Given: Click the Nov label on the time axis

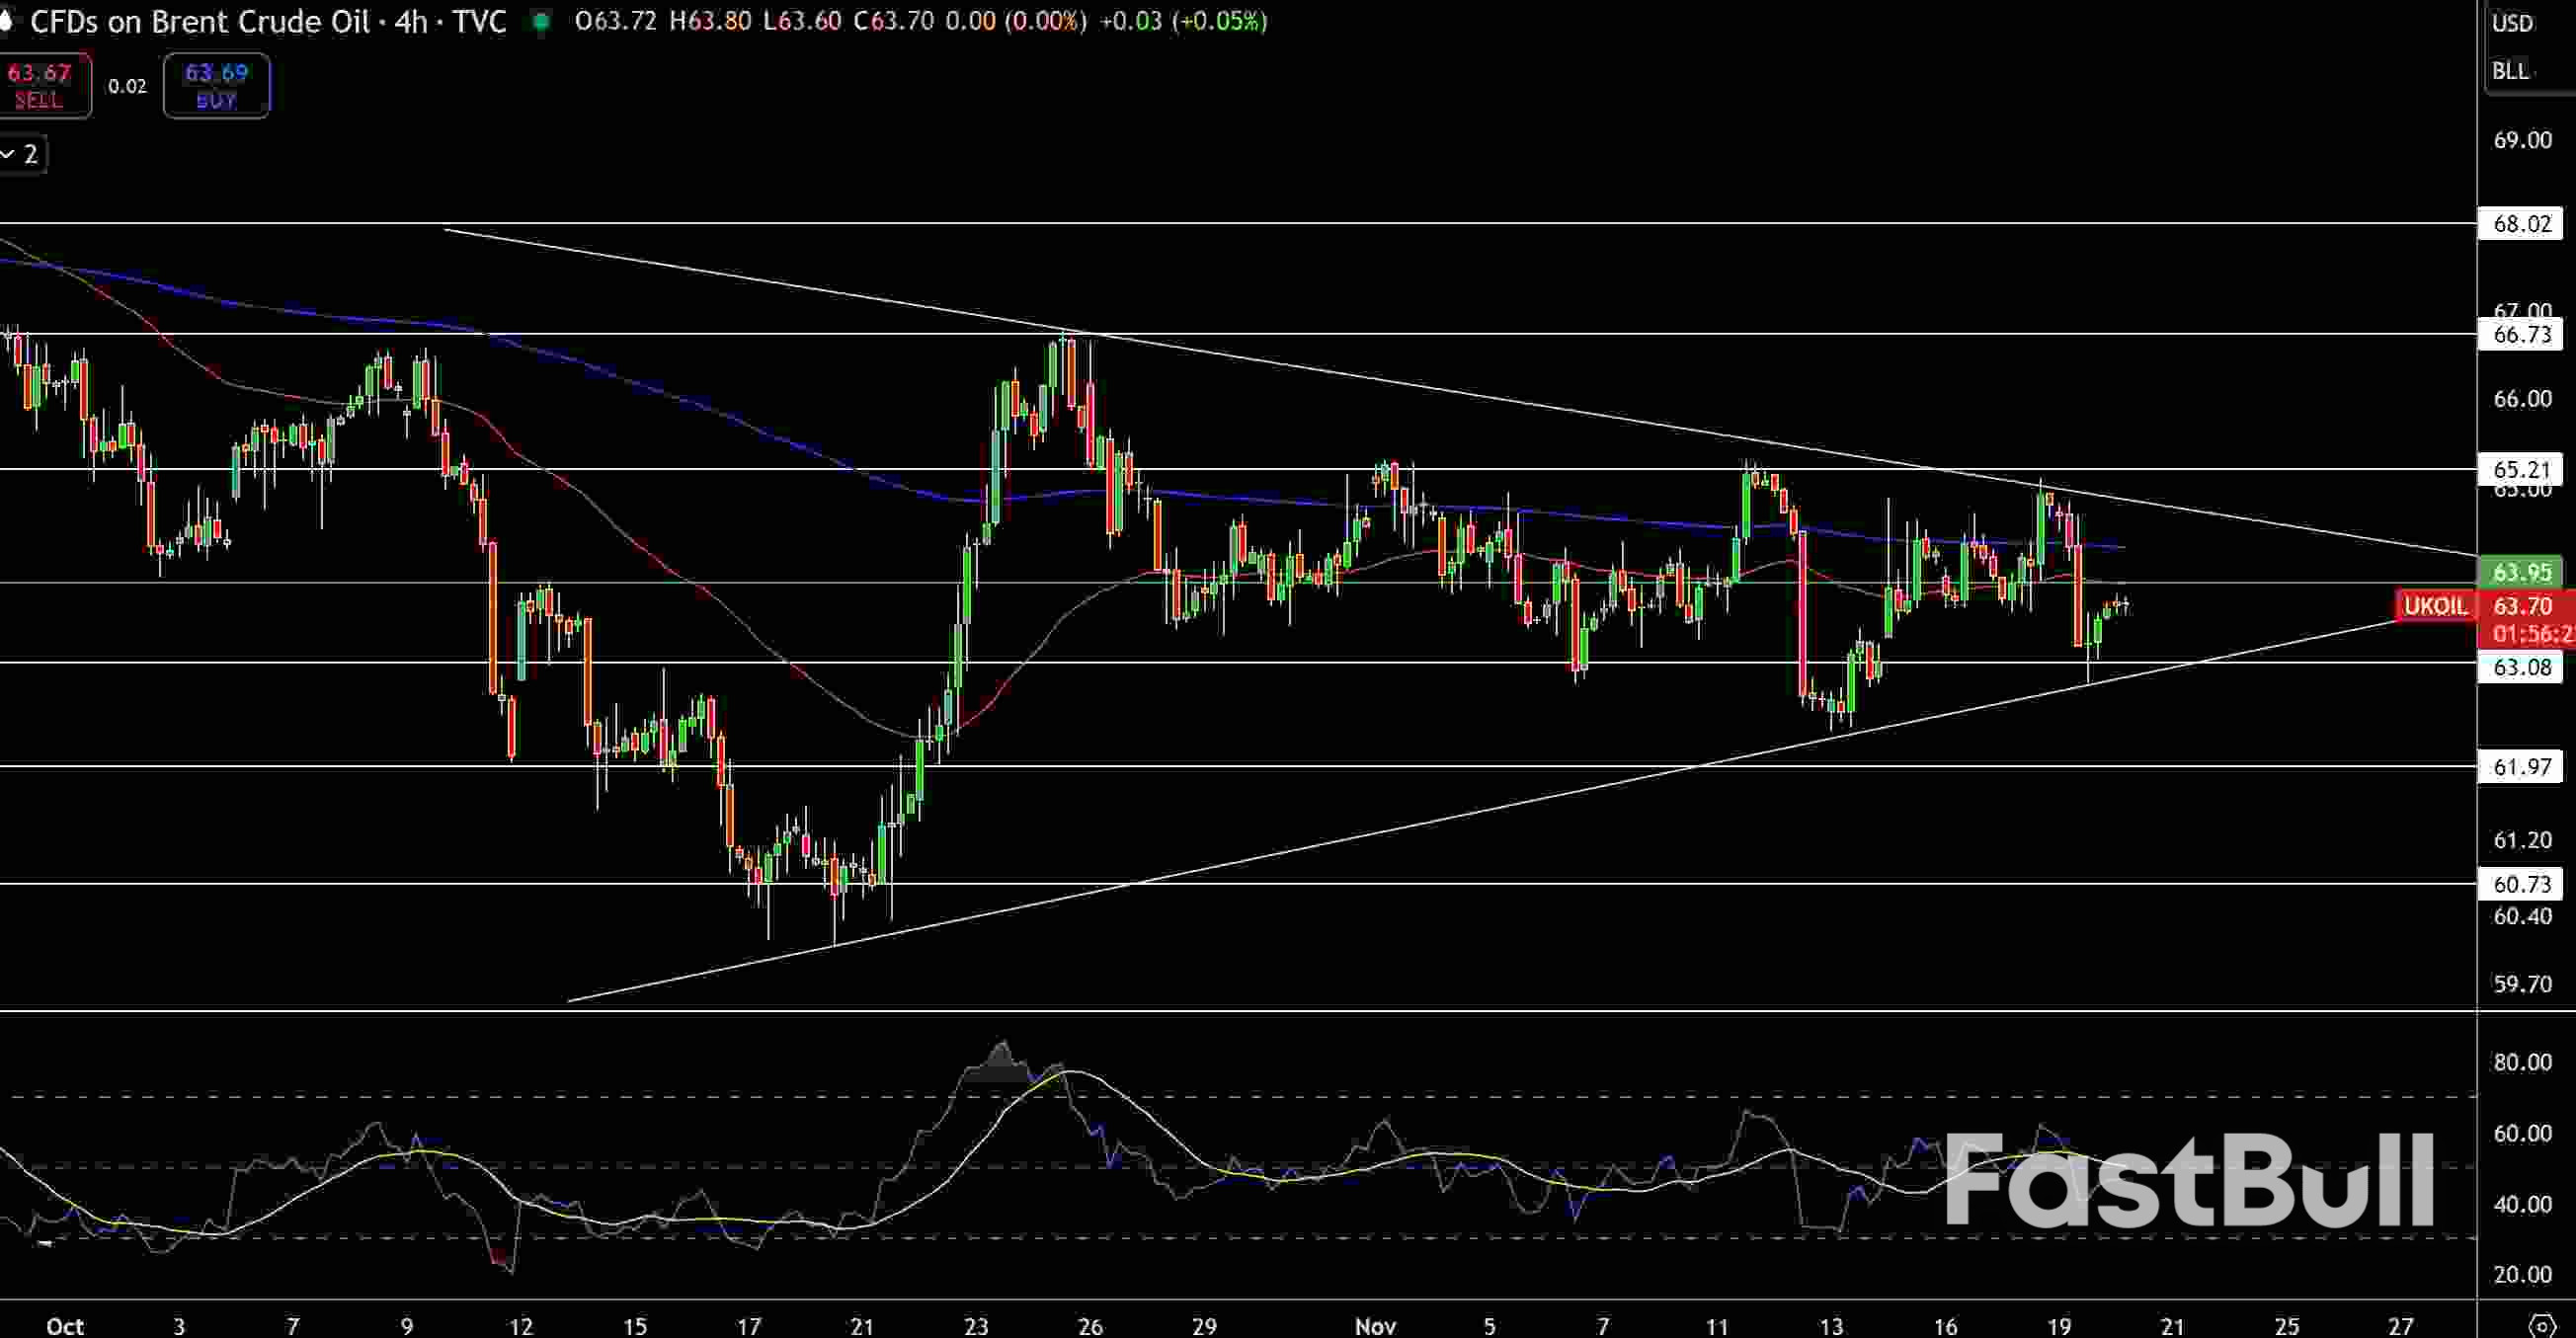Looking at the screenshot, I should pos(1374,1326).
